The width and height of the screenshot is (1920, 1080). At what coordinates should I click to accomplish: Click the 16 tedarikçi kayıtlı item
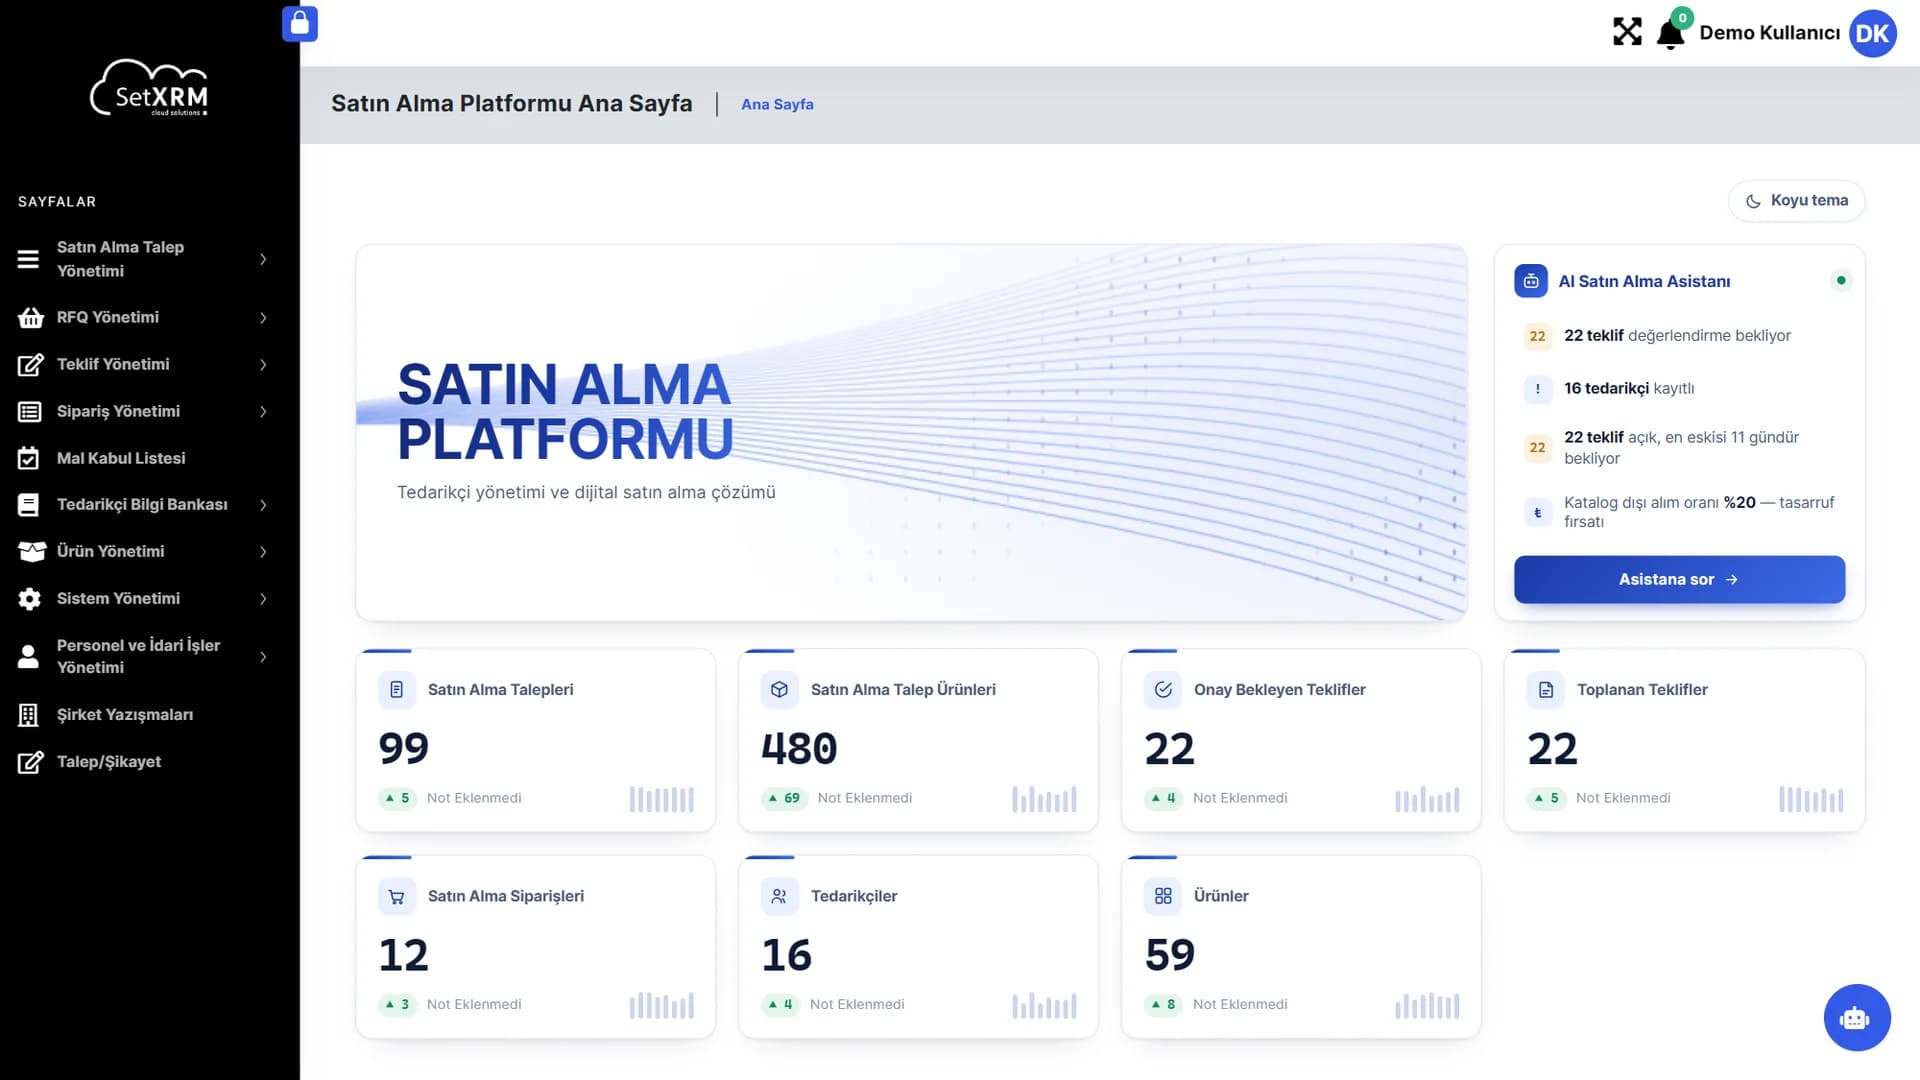coord(1679,389)
